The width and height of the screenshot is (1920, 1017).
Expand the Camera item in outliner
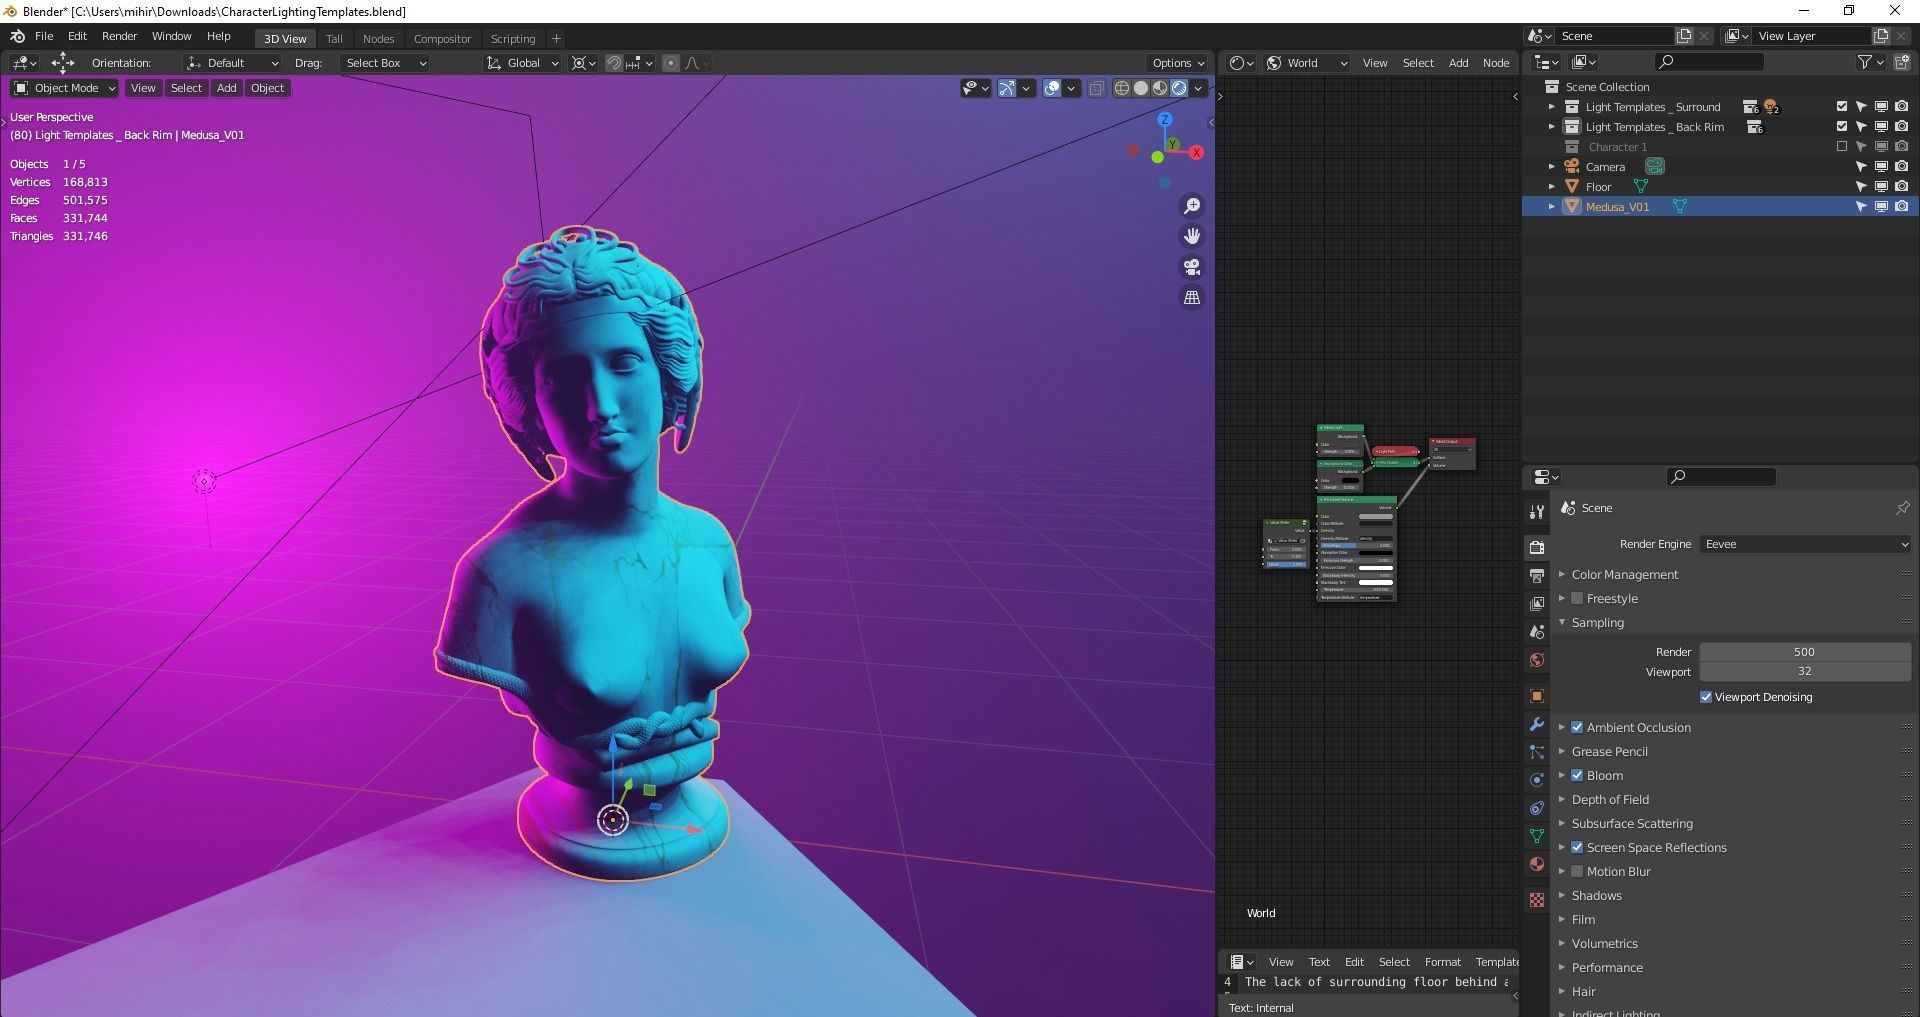[x=1552, y=167]
